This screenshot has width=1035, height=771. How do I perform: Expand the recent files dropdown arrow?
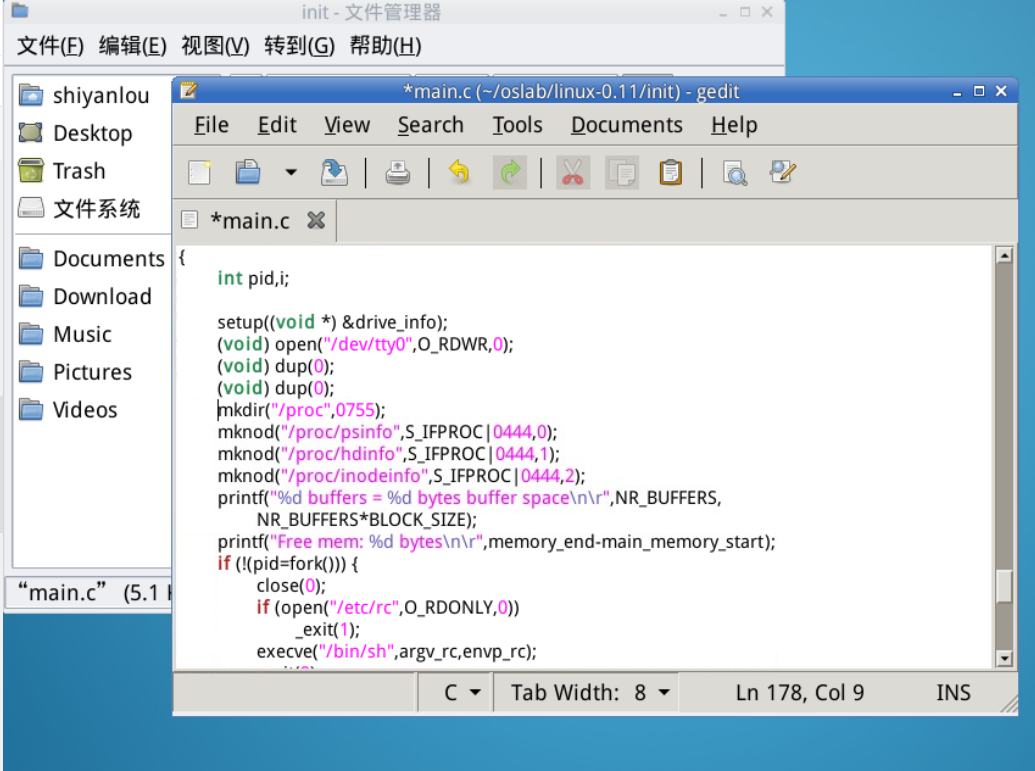coord(291,173)
